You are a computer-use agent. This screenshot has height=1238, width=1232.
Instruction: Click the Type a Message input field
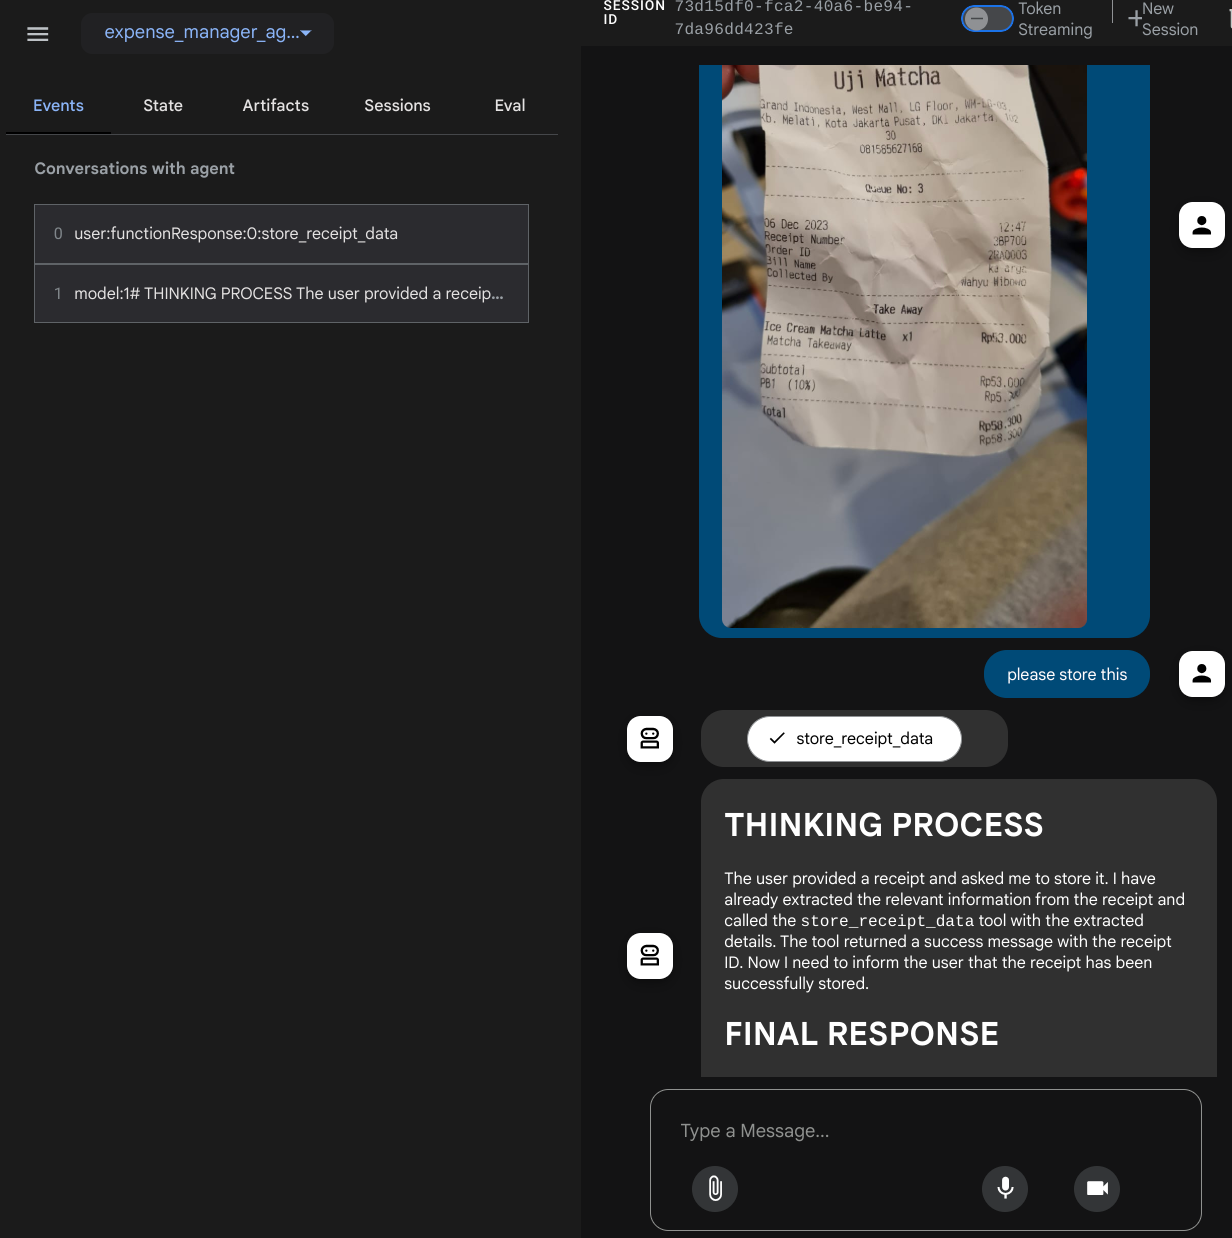(x=925, y=1131)
